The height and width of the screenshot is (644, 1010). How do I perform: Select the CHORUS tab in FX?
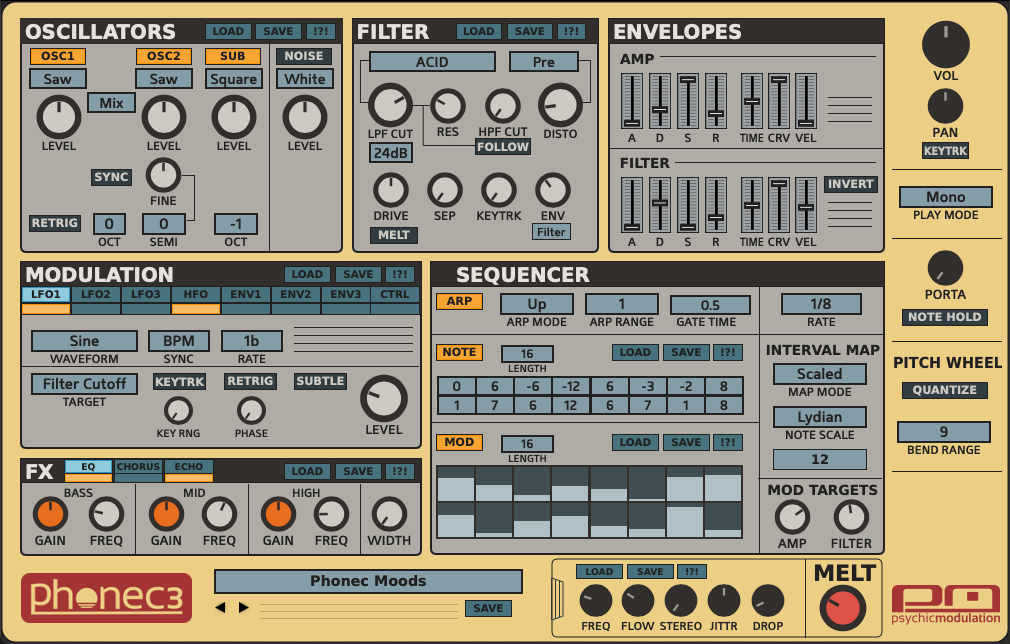pyautogui.click(x=138, y=467)
